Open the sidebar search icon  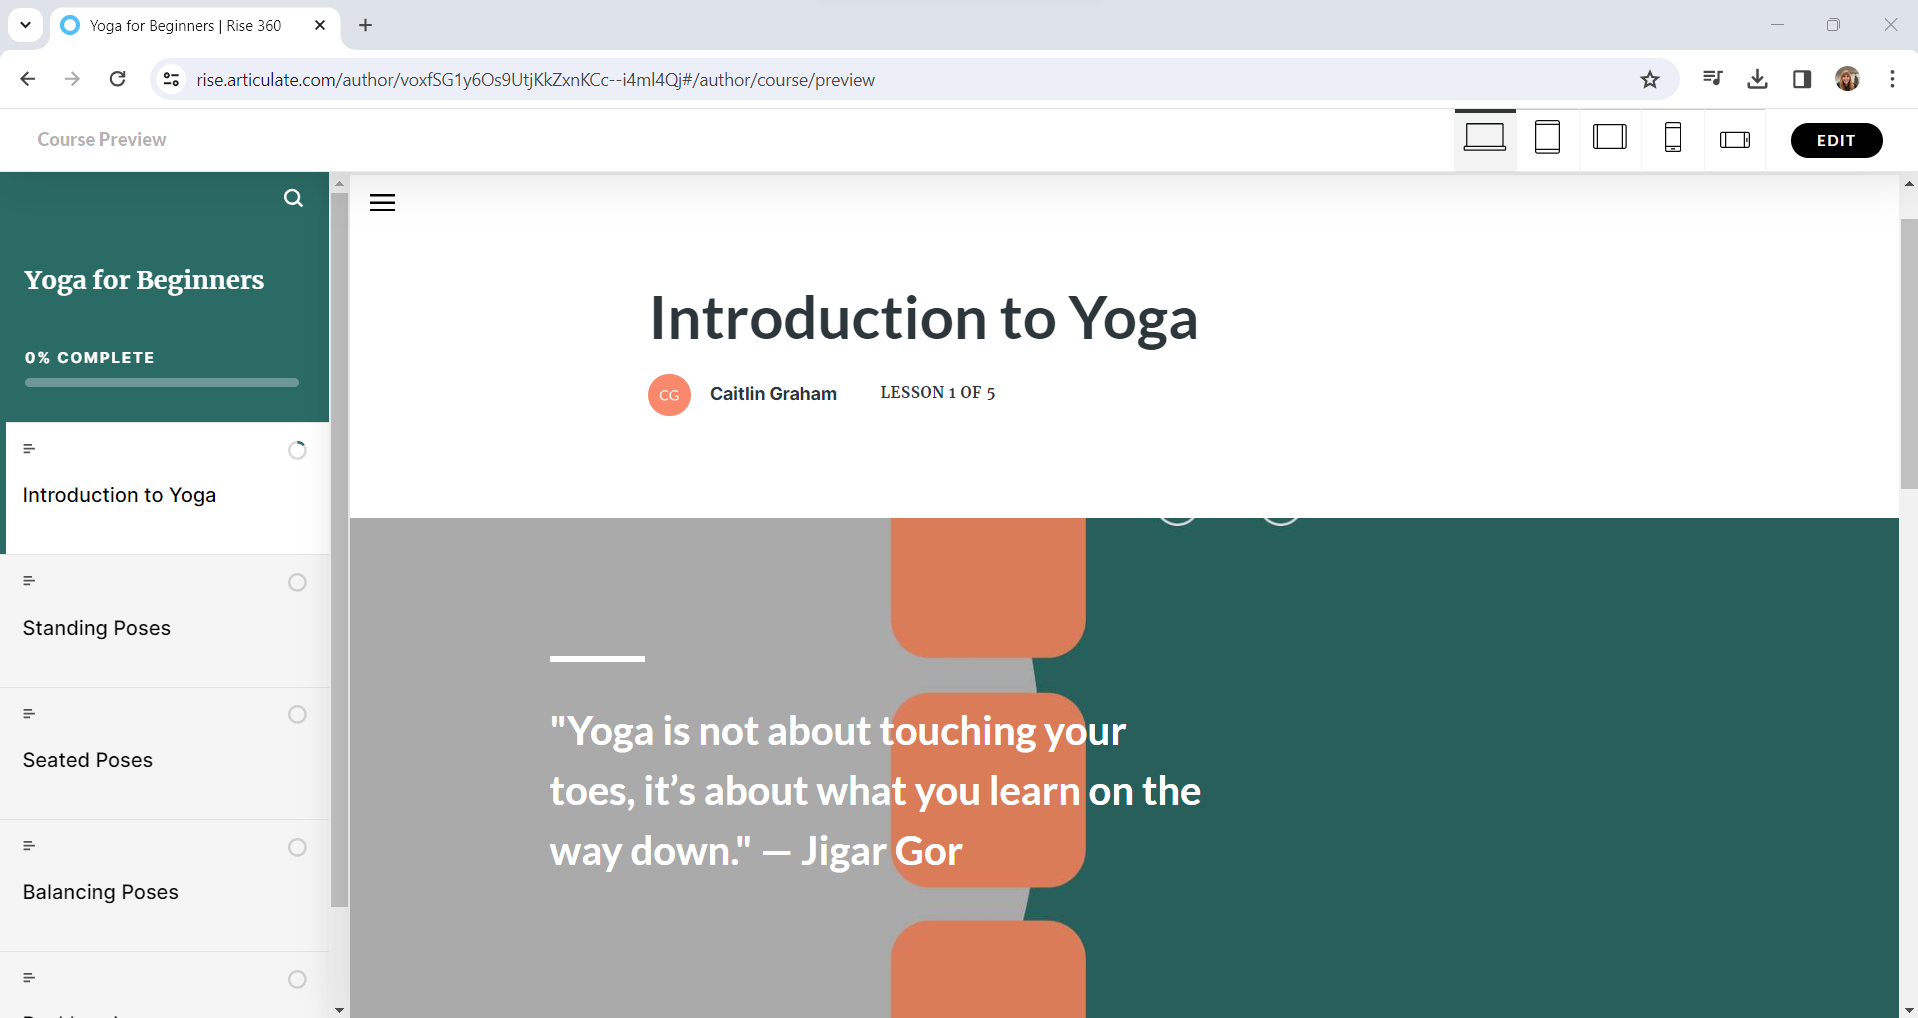click(x=293, y=198)
